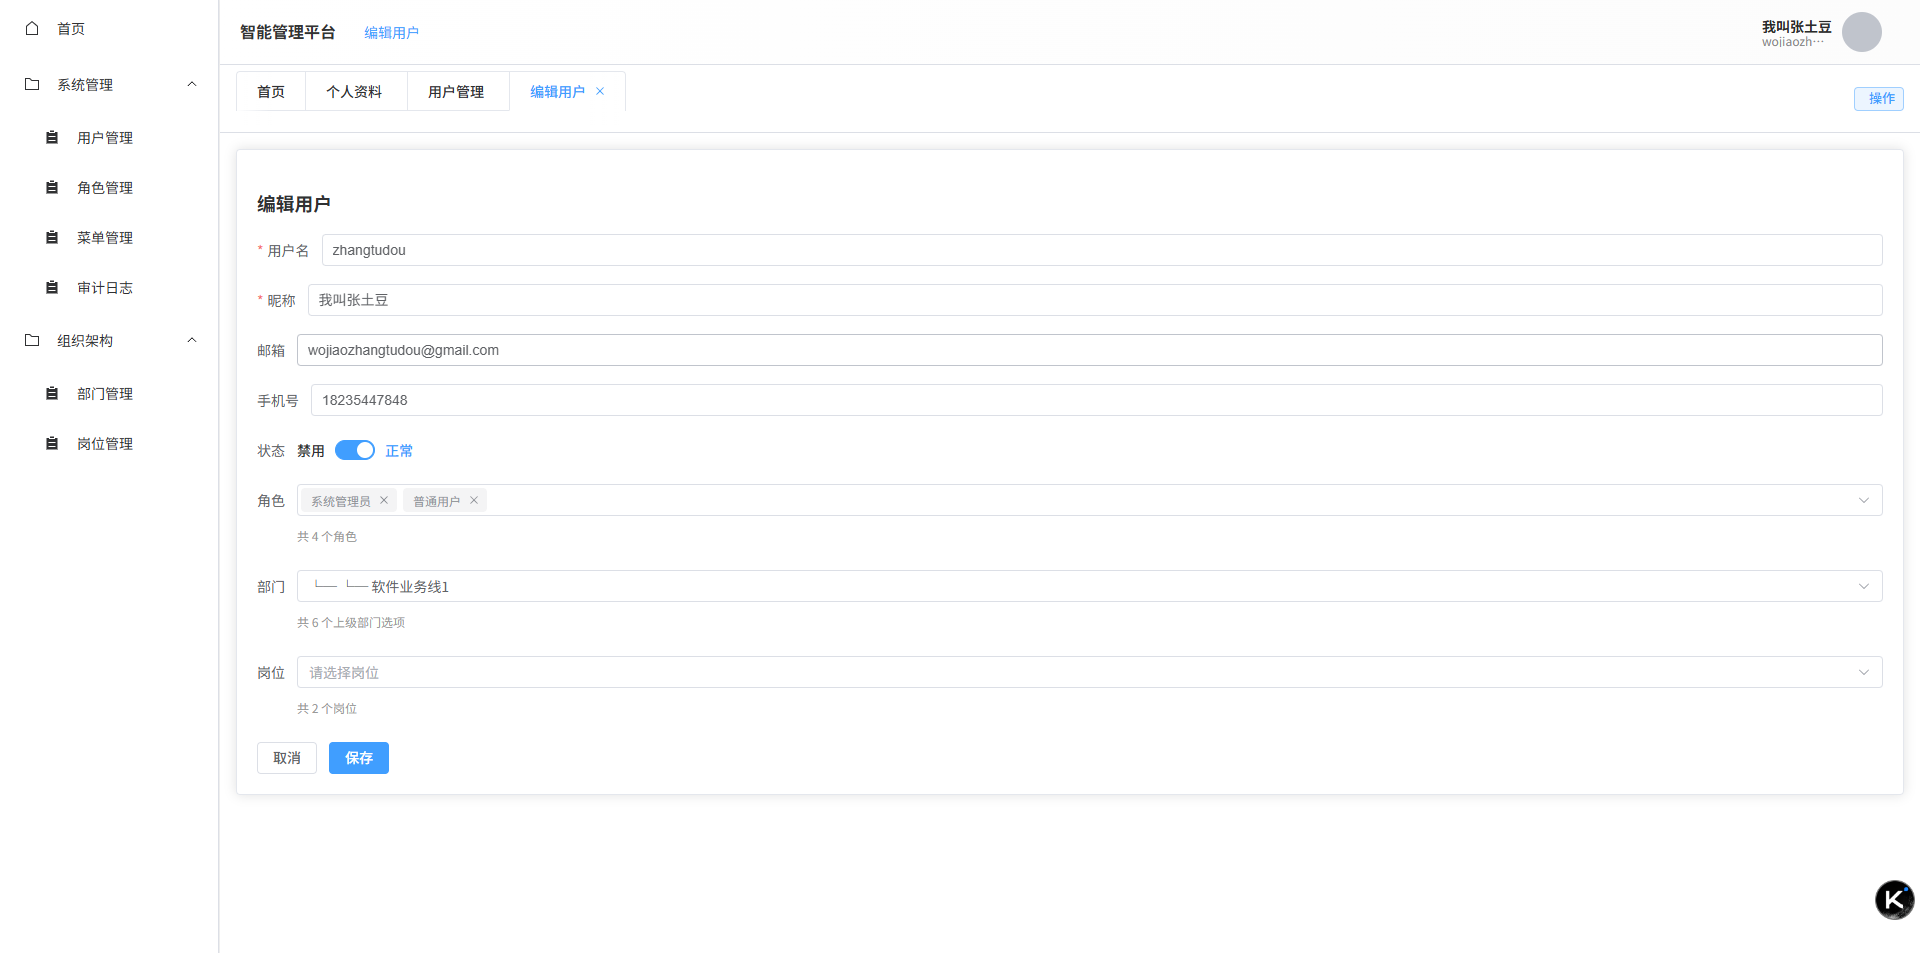Click the floating K assistant icon
The width and height of the screenshot is (1920, 953).
(x=1894, y=900)
